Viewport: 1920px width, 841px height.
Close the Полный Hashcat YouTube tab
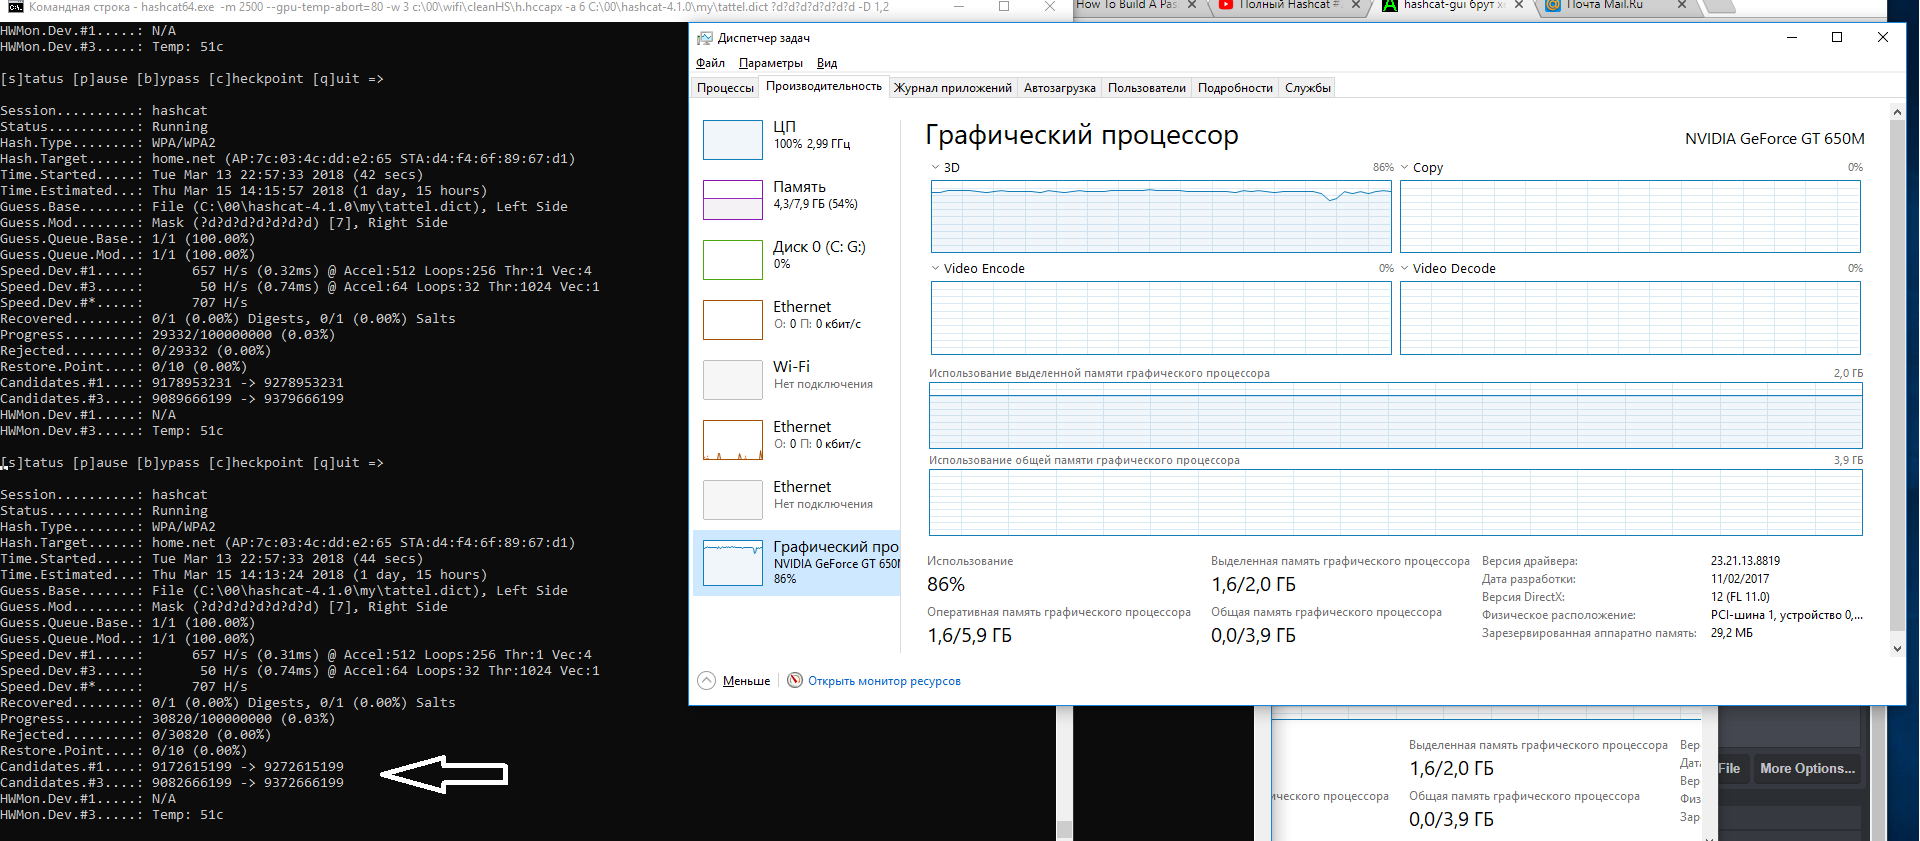[x=1355, y=5]
